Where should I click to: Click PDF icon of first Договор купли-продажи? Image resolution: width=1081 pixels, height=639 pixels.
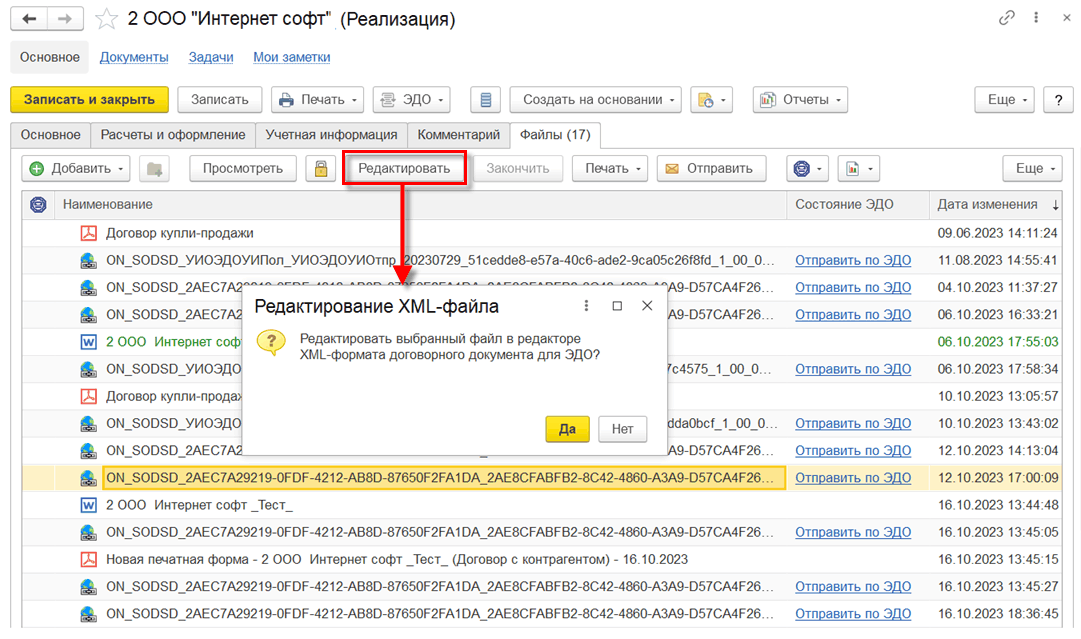point(88,233)
